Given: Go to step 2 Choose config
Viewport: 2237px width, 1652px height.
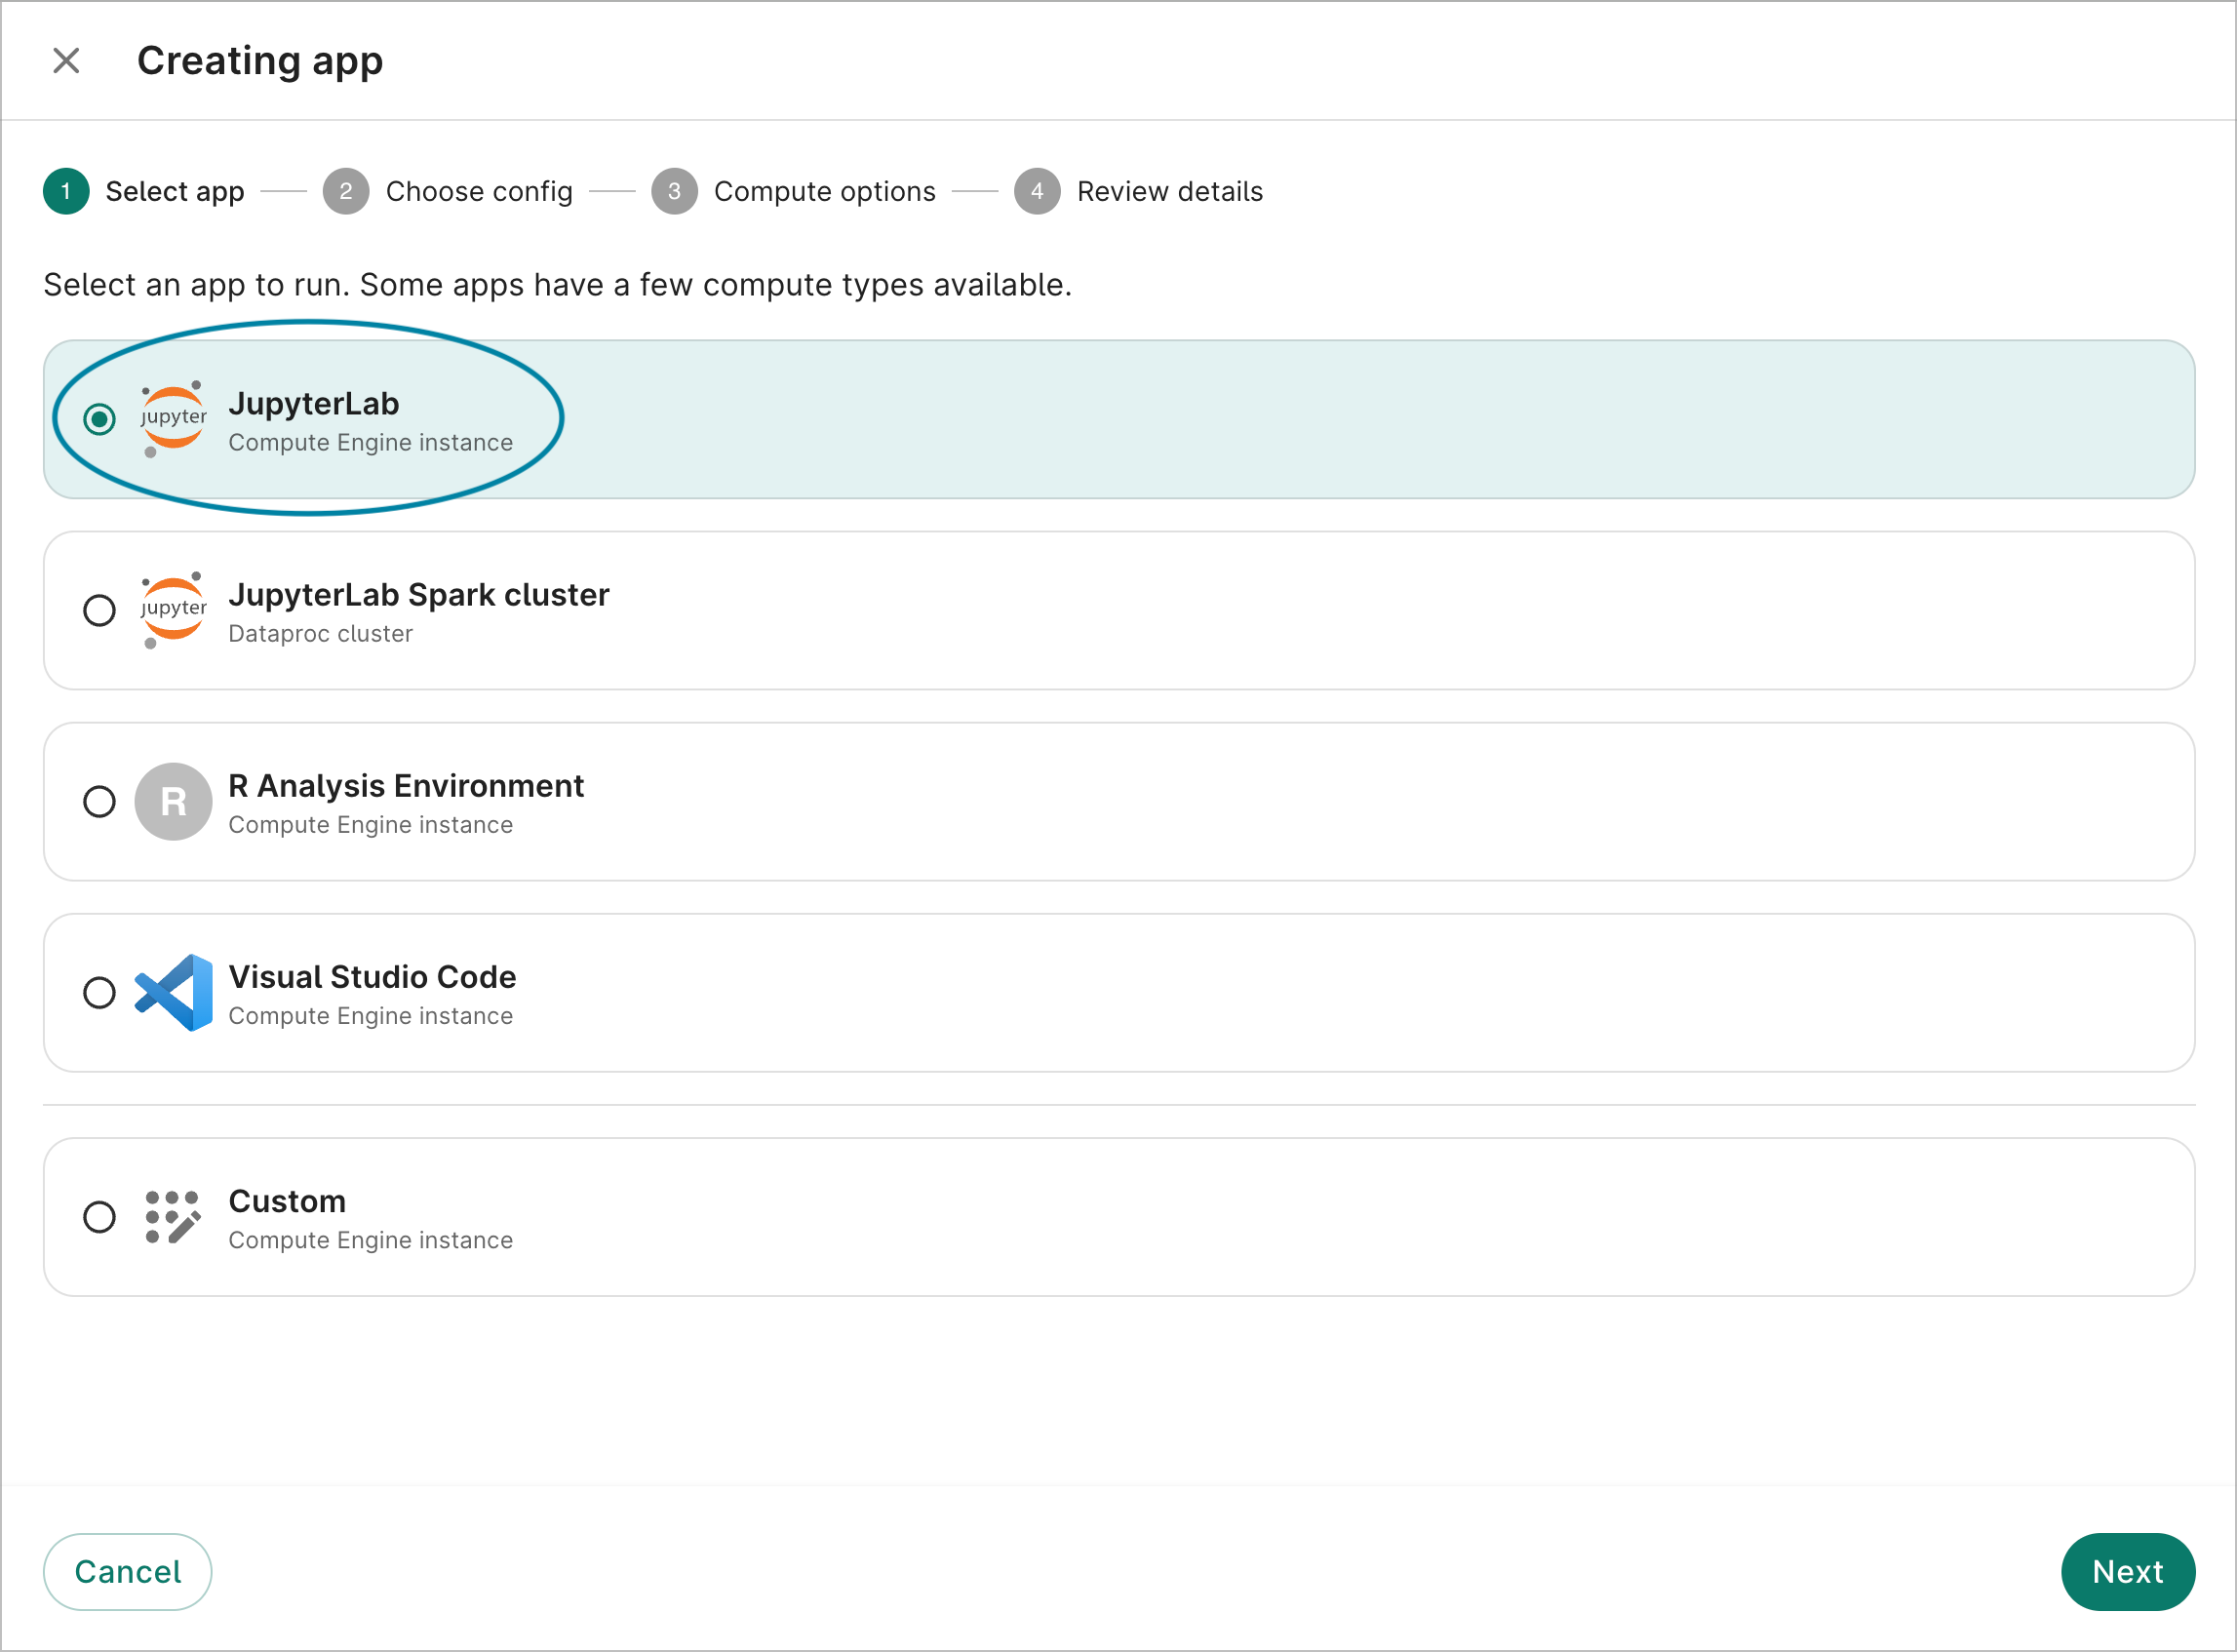Looking at the screenshot, I should 448,191.
